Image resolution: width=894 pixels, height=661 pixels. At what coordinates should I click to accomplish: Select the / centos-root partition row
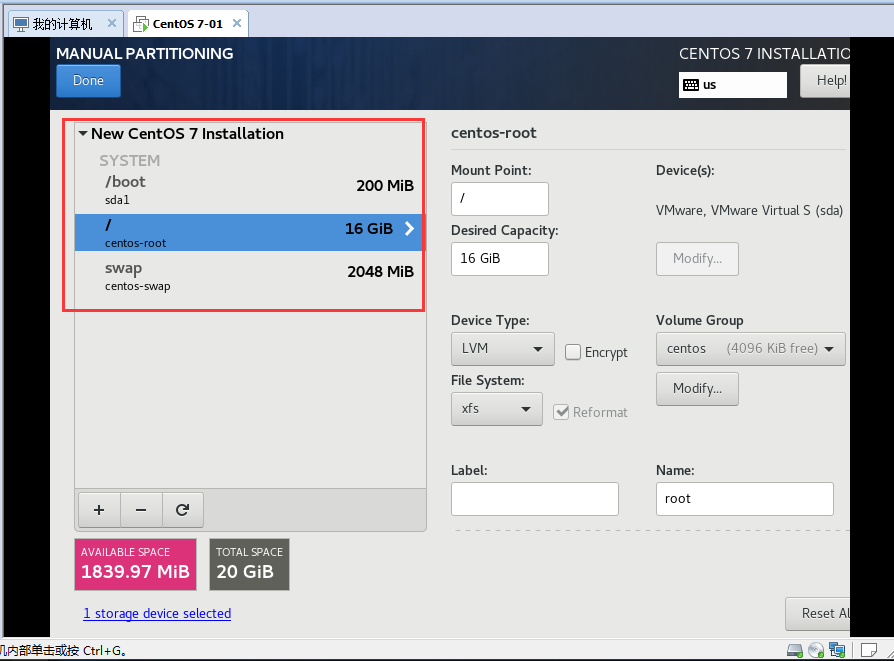click(x=250, y=233)
